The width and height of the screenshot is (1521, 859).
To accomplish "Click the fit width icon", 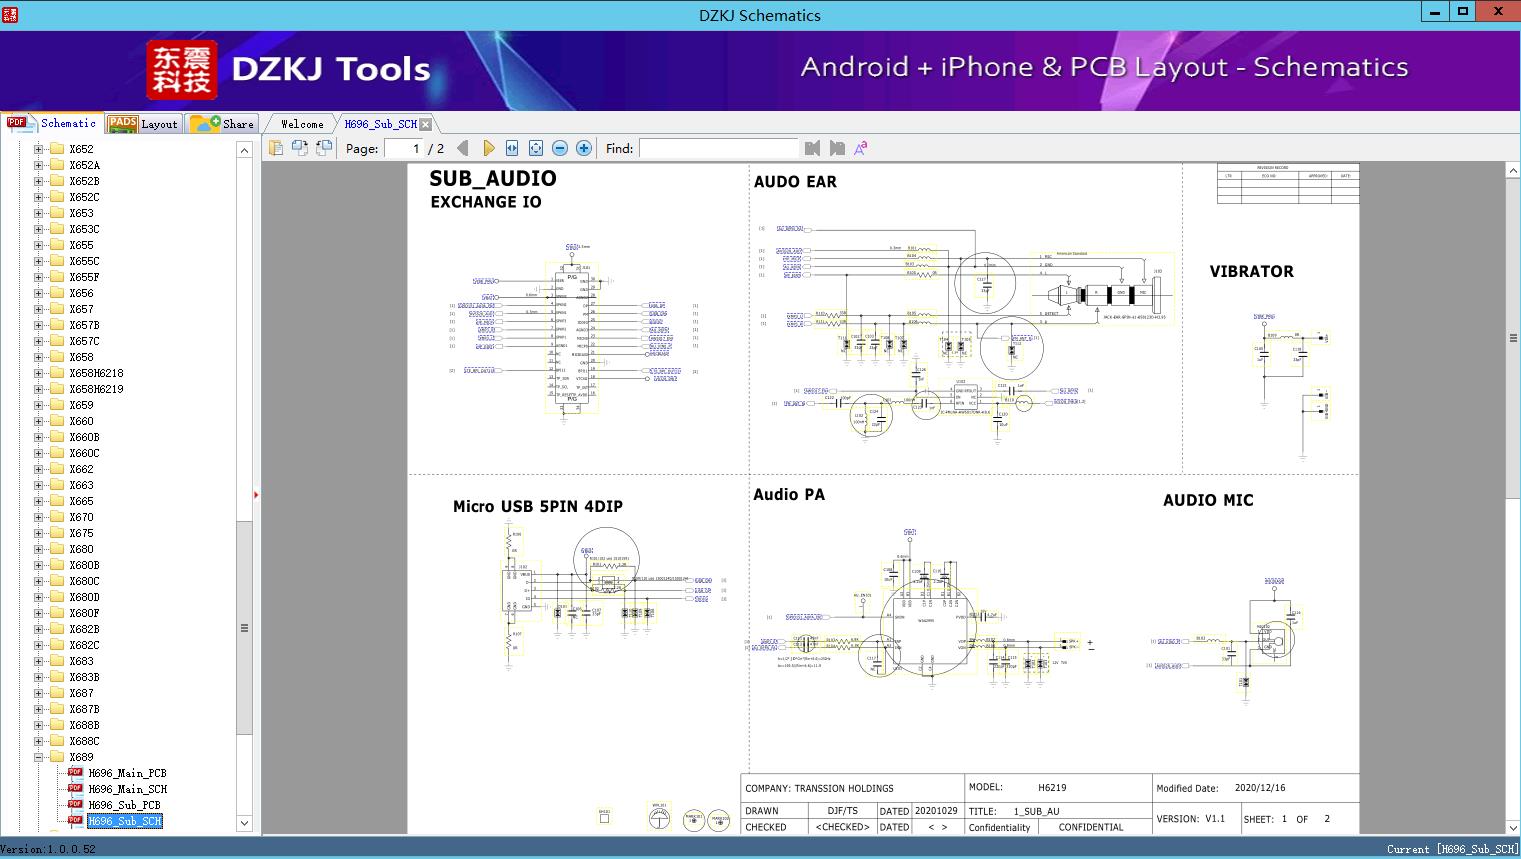I will pos(512,148).
